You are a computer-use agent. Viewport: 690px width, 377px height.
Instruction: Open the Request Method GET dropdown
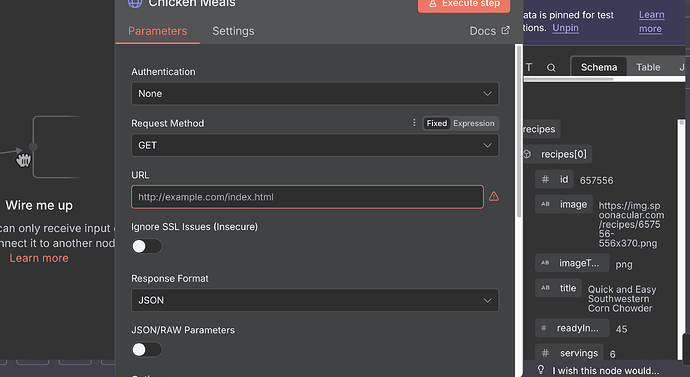(315, 145)
